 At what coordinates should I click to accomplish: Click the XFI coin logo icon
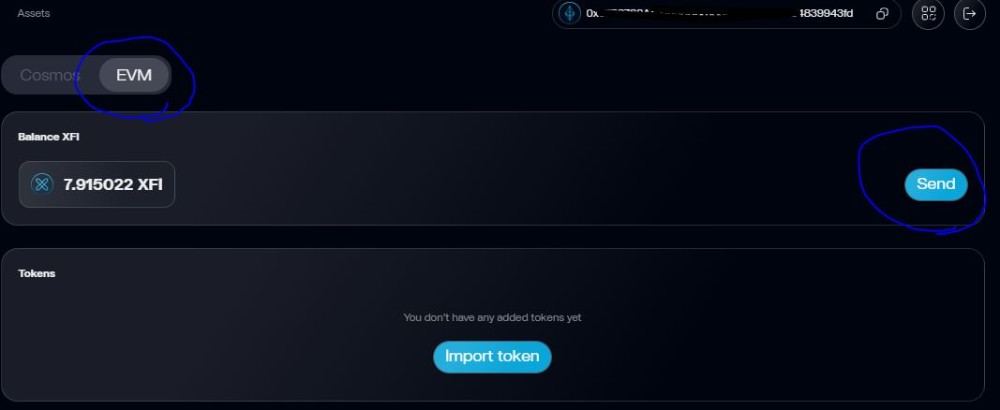coord(42,184)
